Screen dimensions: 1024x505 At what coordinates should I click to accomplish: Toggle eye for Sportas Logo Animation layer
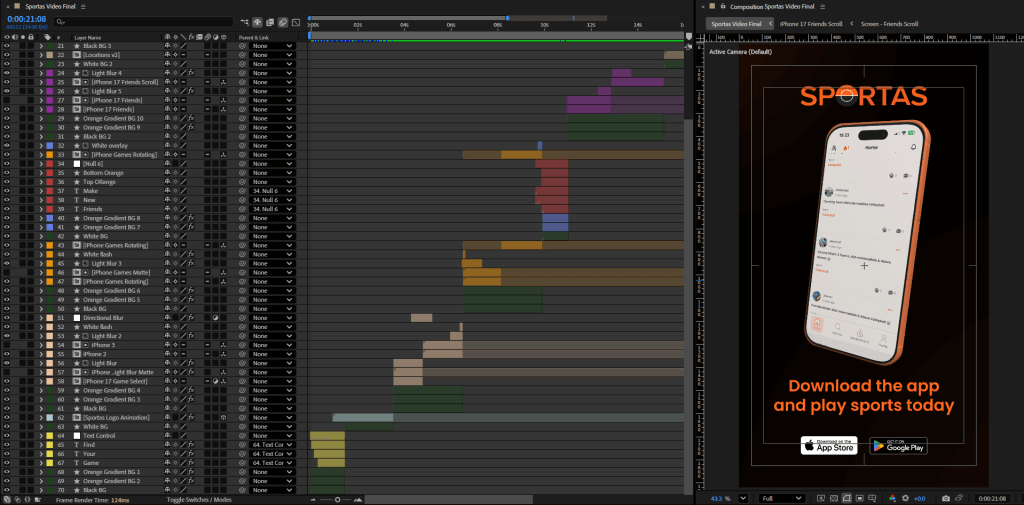(7, 417)
